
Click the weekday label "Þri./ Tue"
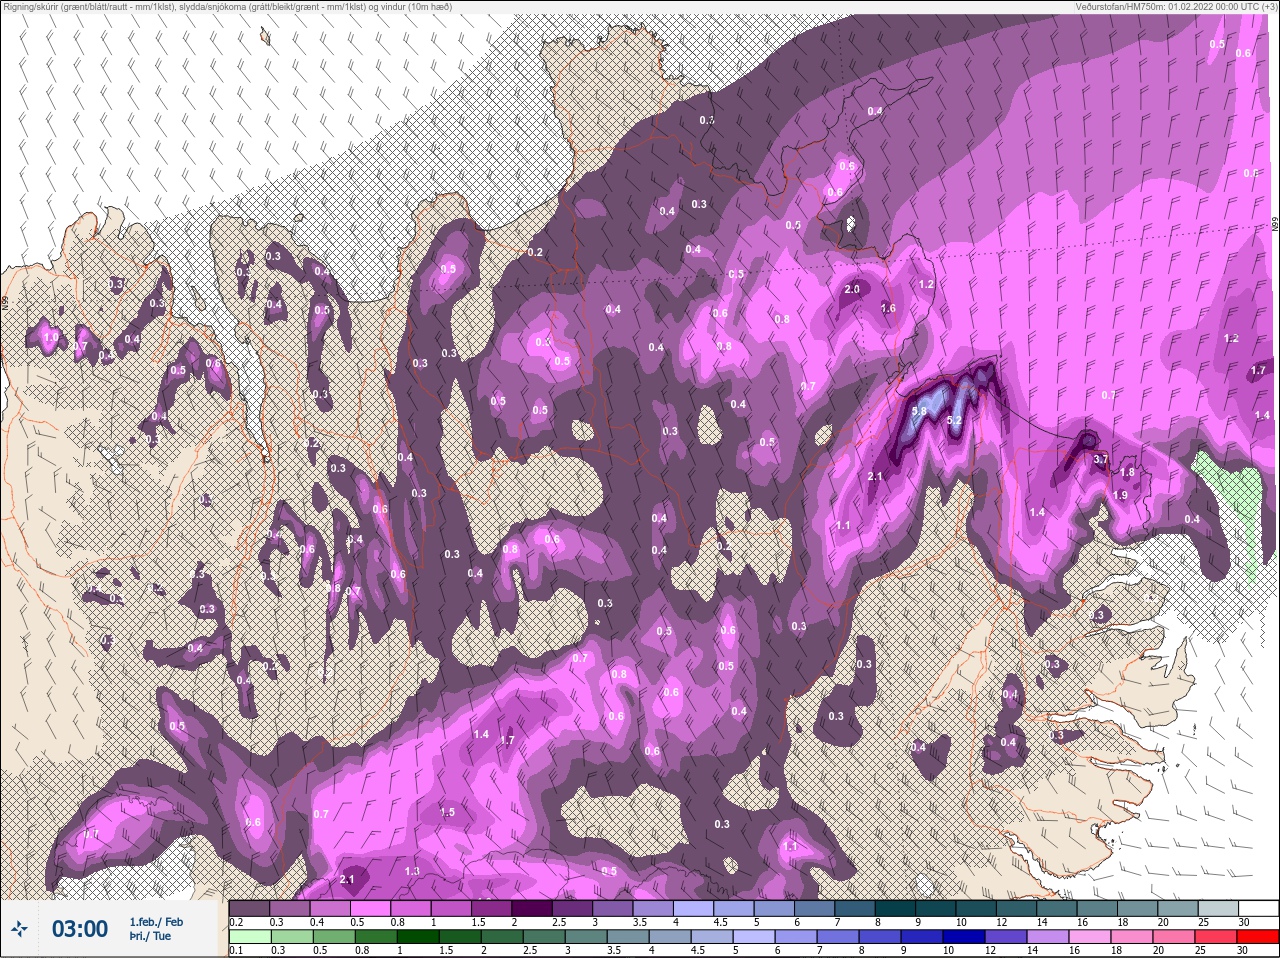click(x=150, y=936)
